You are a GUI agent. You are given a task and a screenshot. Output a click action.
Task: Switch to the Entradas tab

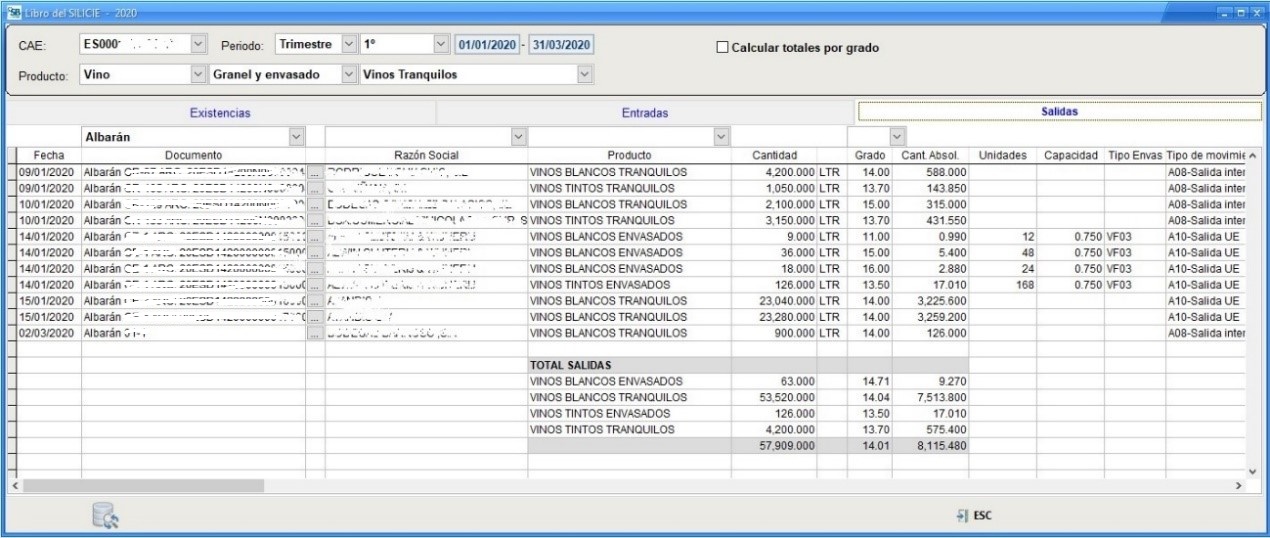[644, 114]
